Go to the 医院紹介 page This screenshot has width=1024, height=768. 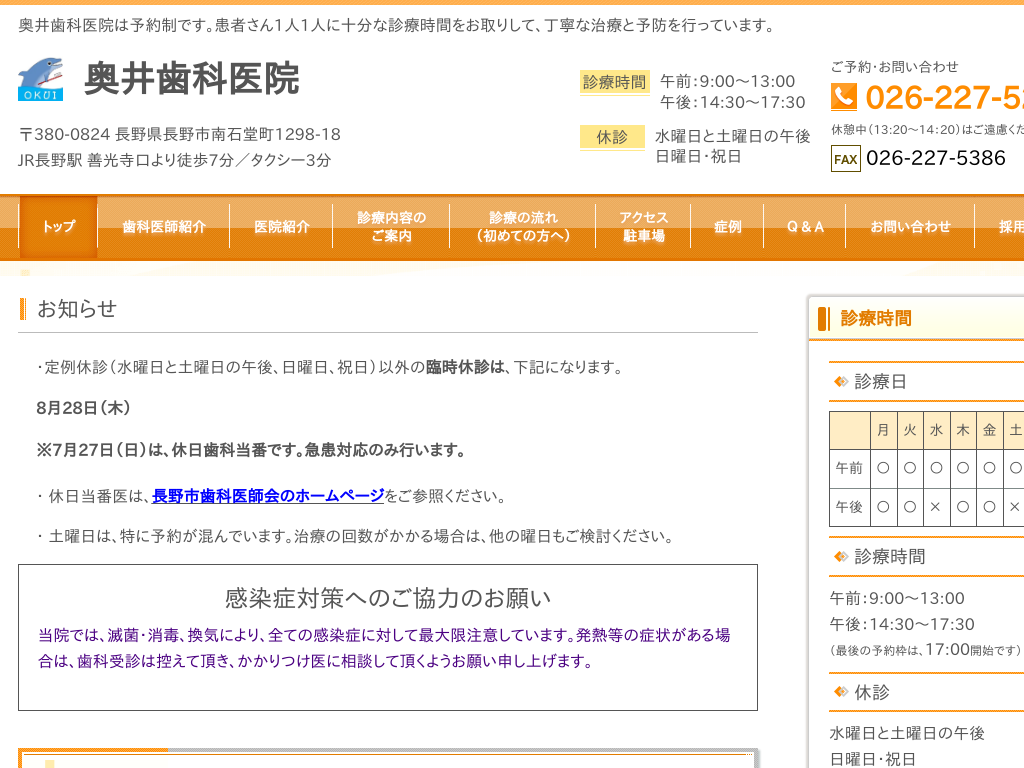point(281,227)
